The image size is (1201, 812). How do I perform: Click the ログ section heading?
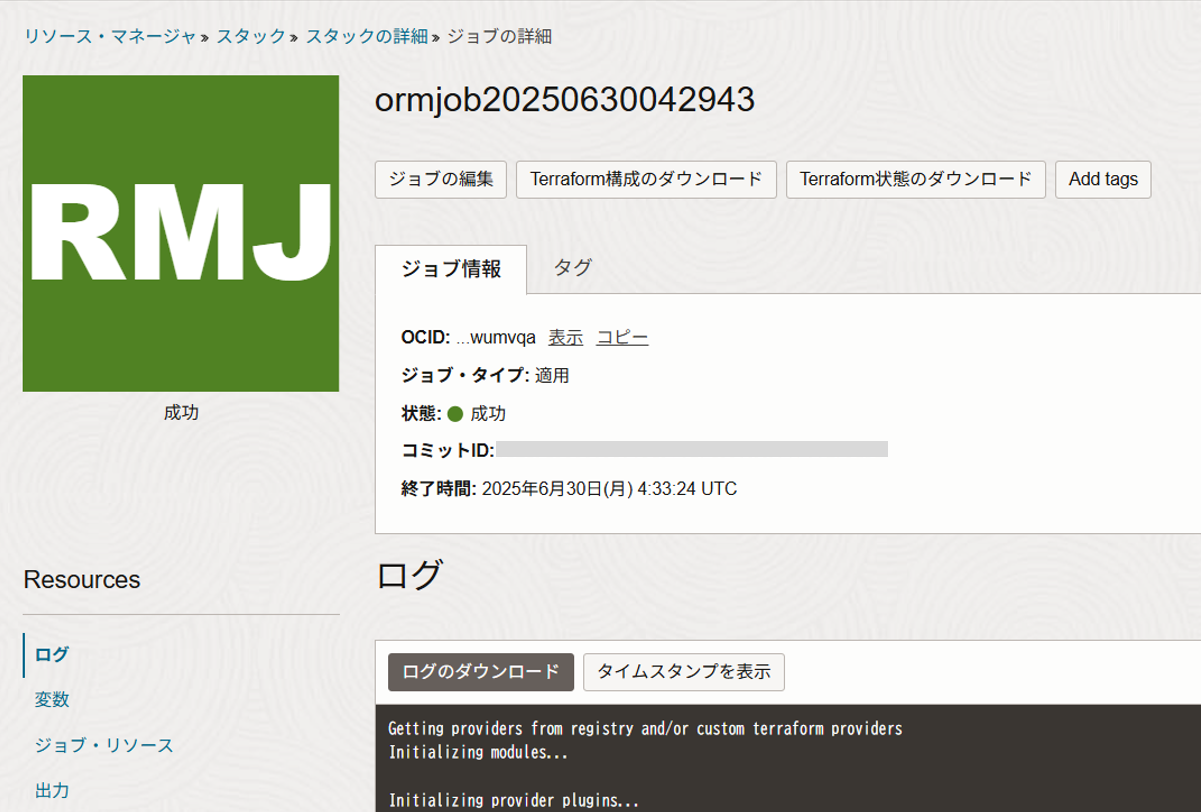pos(409,575)
